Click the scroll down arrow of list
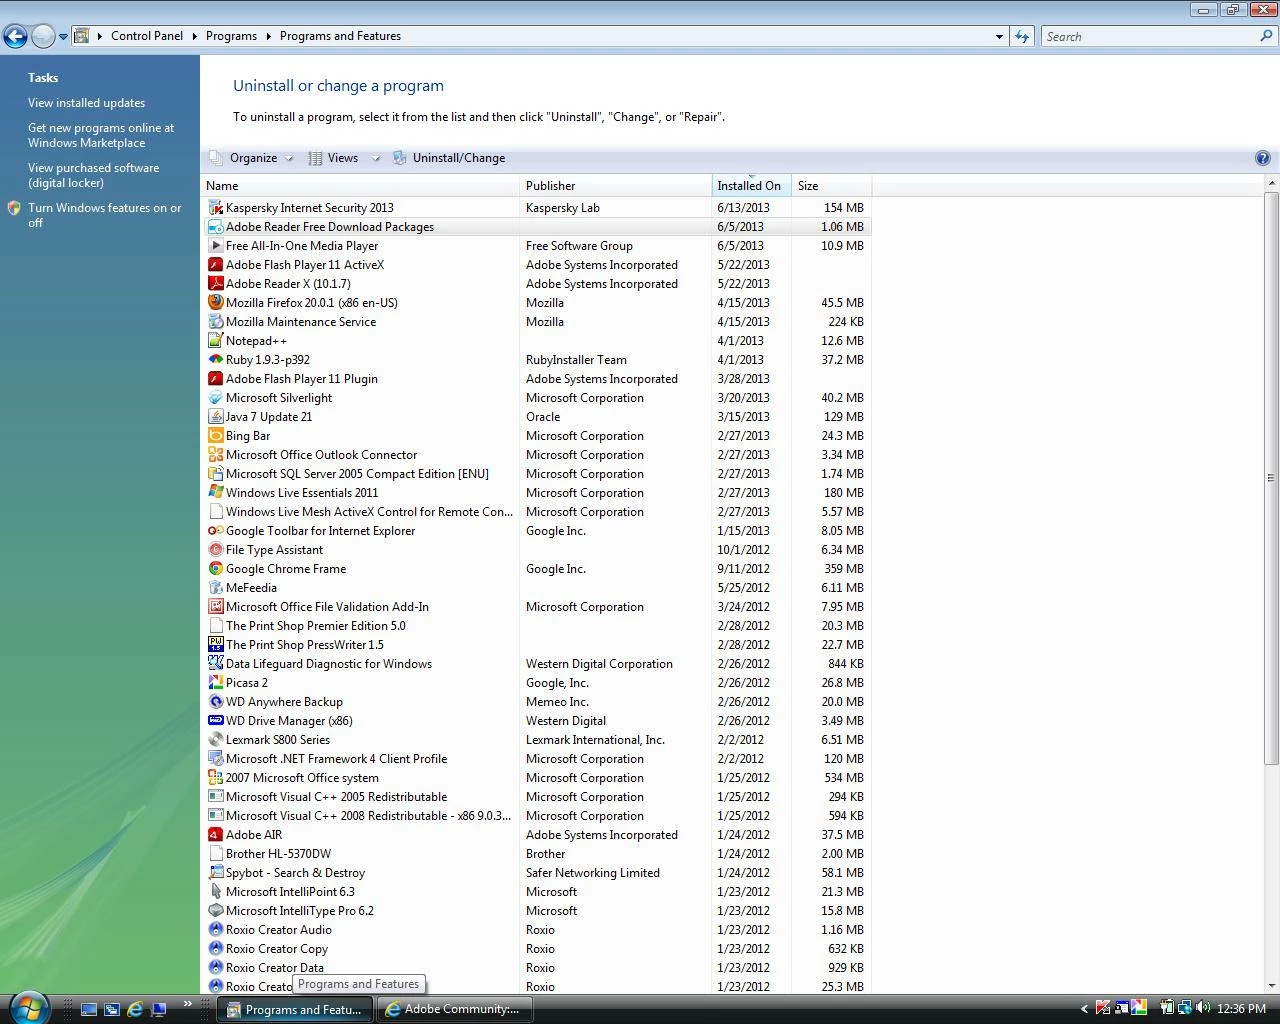Viewport: 1280px width, 1024px height. coord(1271,985)
